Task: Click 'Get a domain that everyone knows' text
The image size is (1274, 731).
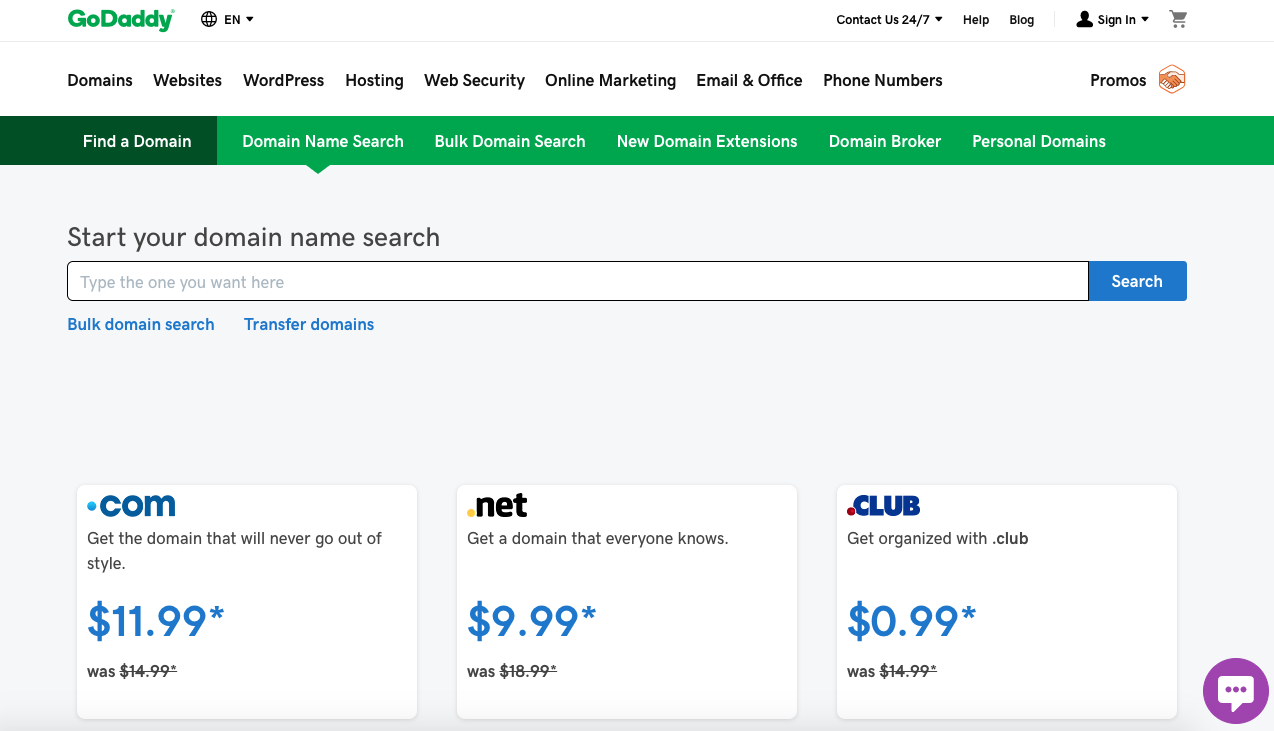Action: click(x=598, y=538)
